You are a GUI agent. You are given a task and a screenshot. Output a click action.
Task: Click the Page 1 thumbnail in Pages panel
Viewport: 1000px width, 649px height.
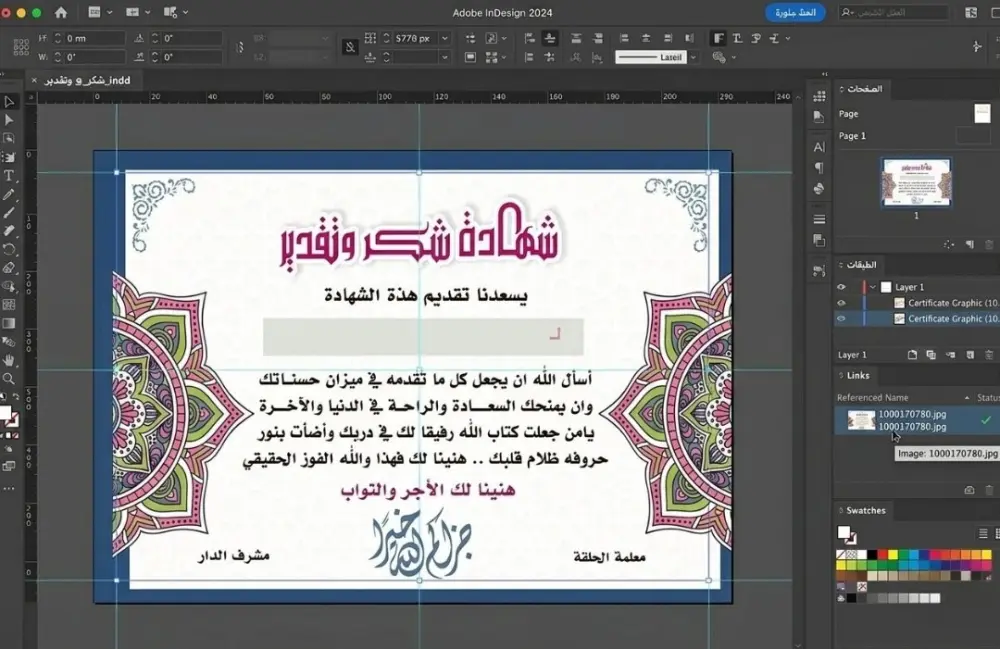coord(916,182)
